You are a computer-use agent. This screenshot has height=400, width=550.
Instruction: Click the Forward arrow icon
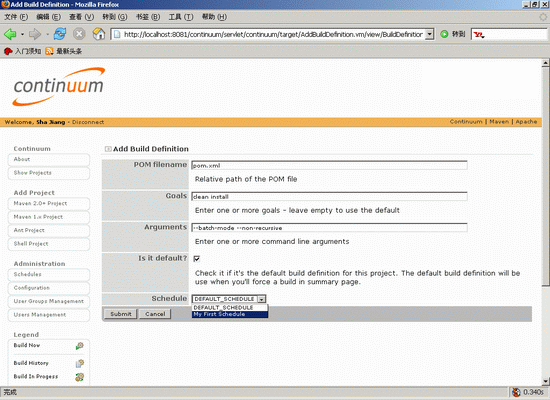pyautogui.click(x=35, y=34)
